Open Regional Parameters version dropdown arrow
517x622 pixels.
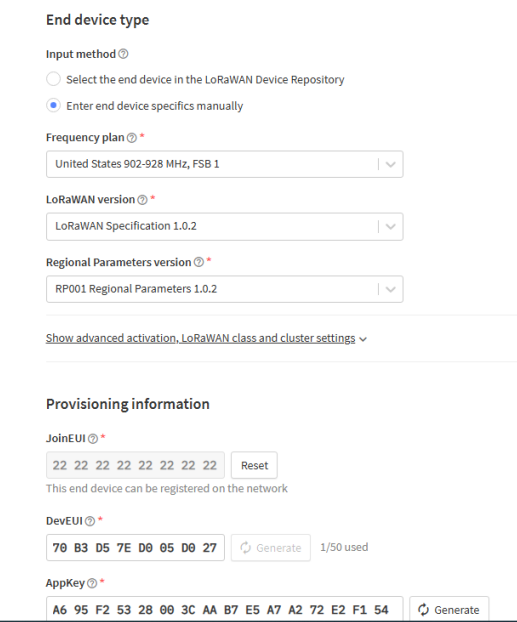[x=390, y=289]
